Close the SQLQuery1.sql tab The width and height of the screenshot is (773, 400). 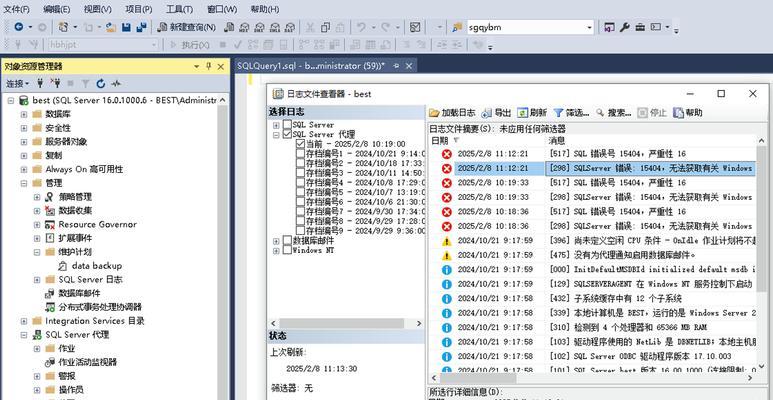[408, 66]
